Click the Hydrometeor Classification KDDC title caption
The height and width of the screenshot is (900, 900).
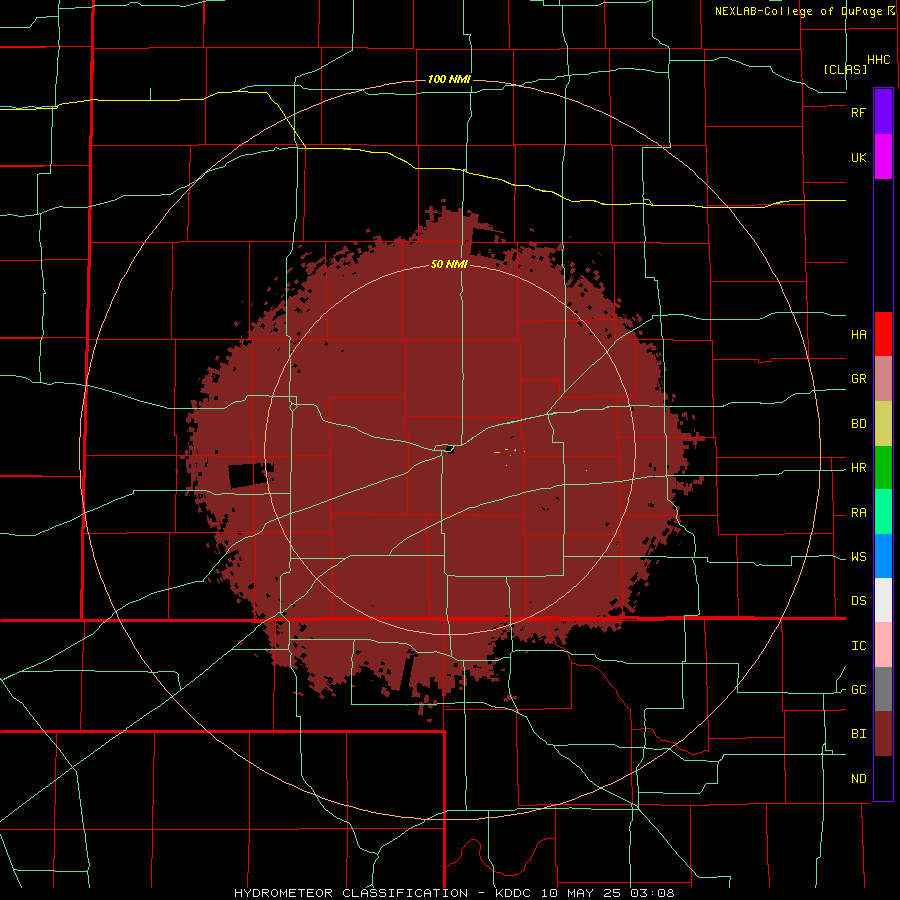[454, 893]
